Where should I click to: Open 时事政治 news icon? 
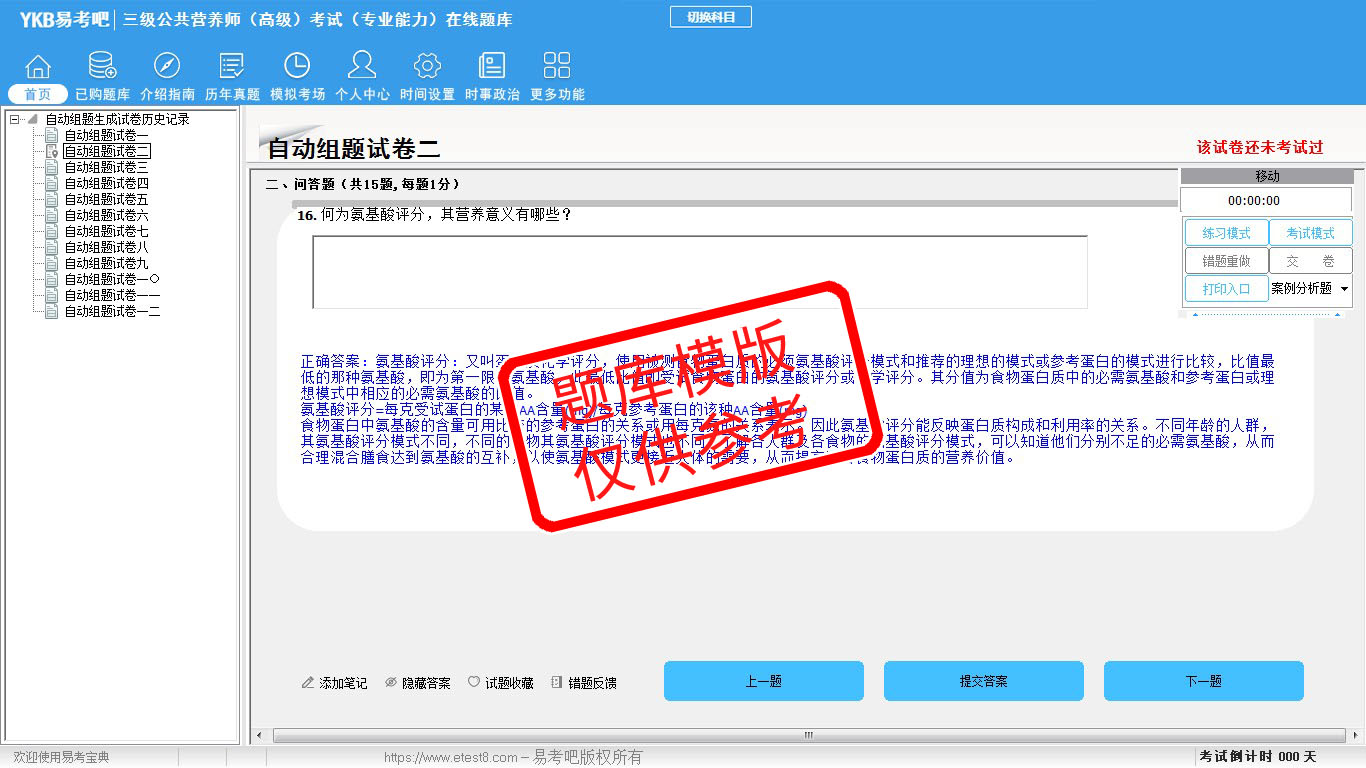492,67
